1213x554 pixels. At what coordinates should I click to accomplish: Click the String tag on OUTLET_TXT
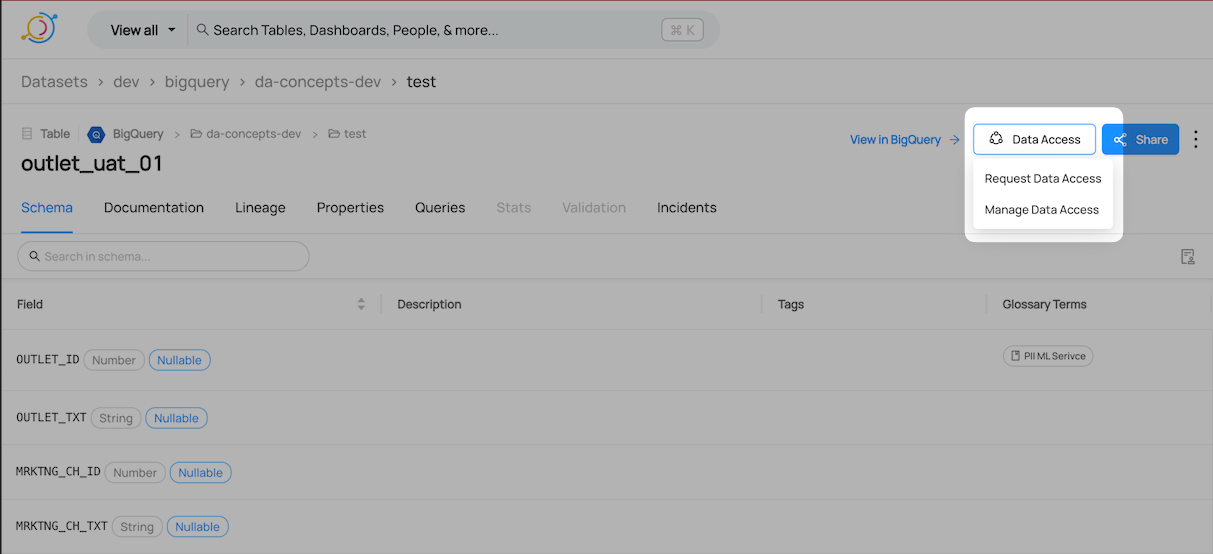coord(116,418)
